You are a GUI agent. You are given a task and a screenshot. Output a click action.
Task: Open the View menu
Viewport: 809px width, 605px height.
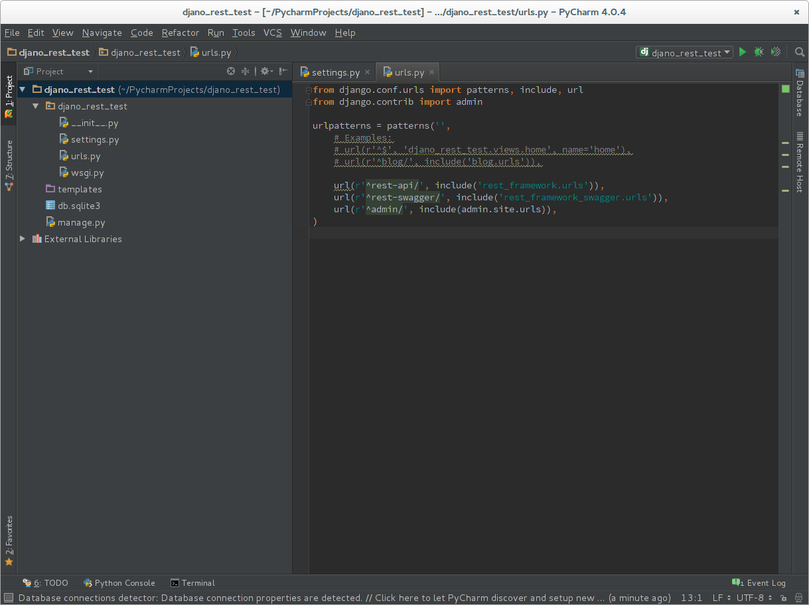click(x=62, y=32)
